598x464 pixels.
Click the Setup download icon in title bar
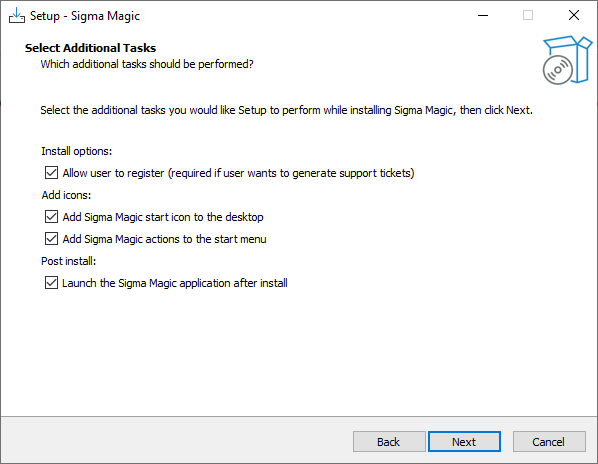pyautogui.click(x=17, y=16)
